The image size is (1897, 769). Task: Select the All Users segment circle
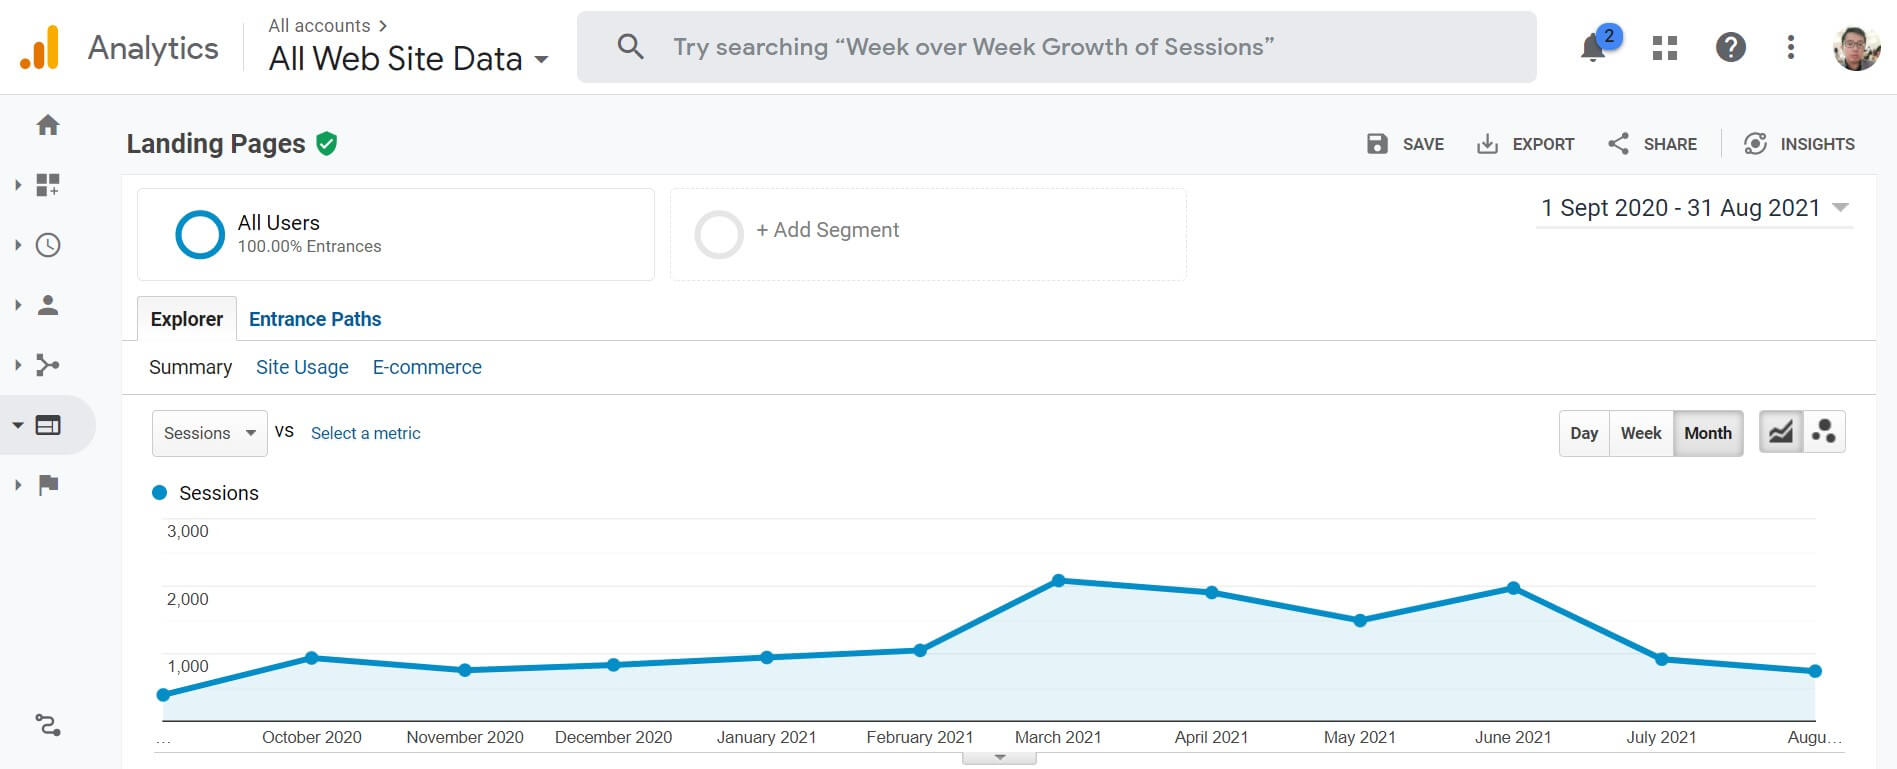(200, 234)
